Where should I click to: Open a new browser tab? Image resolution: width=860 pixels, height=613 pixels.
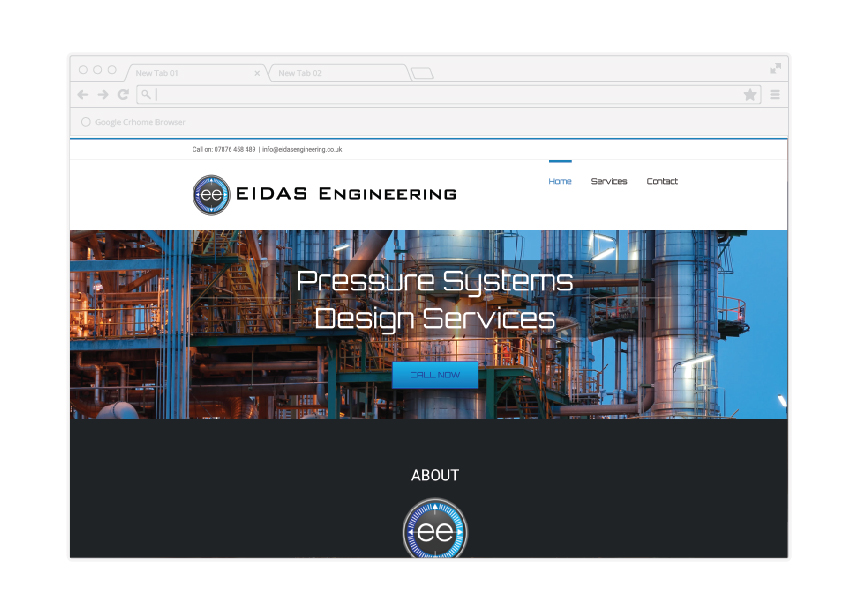423,73
